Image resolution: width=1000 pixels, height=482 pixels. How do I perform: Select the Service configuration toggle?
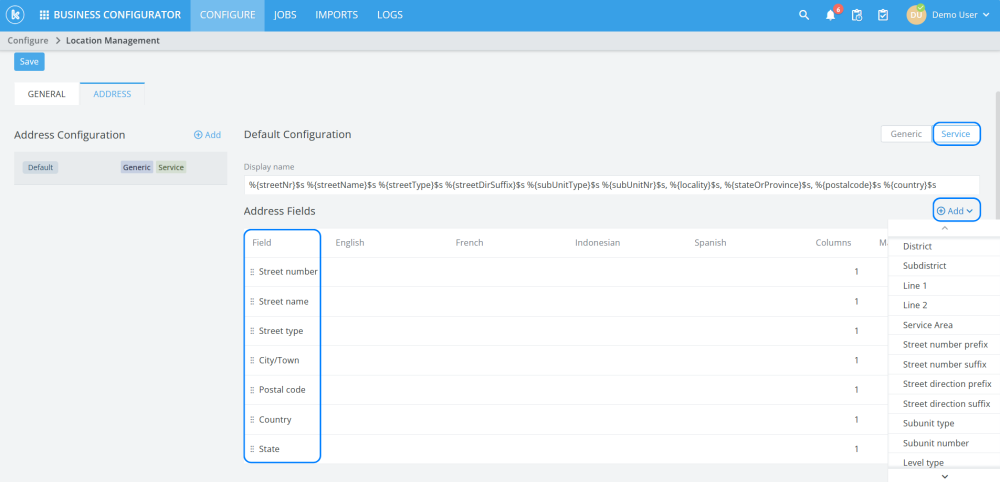point(955,134)
